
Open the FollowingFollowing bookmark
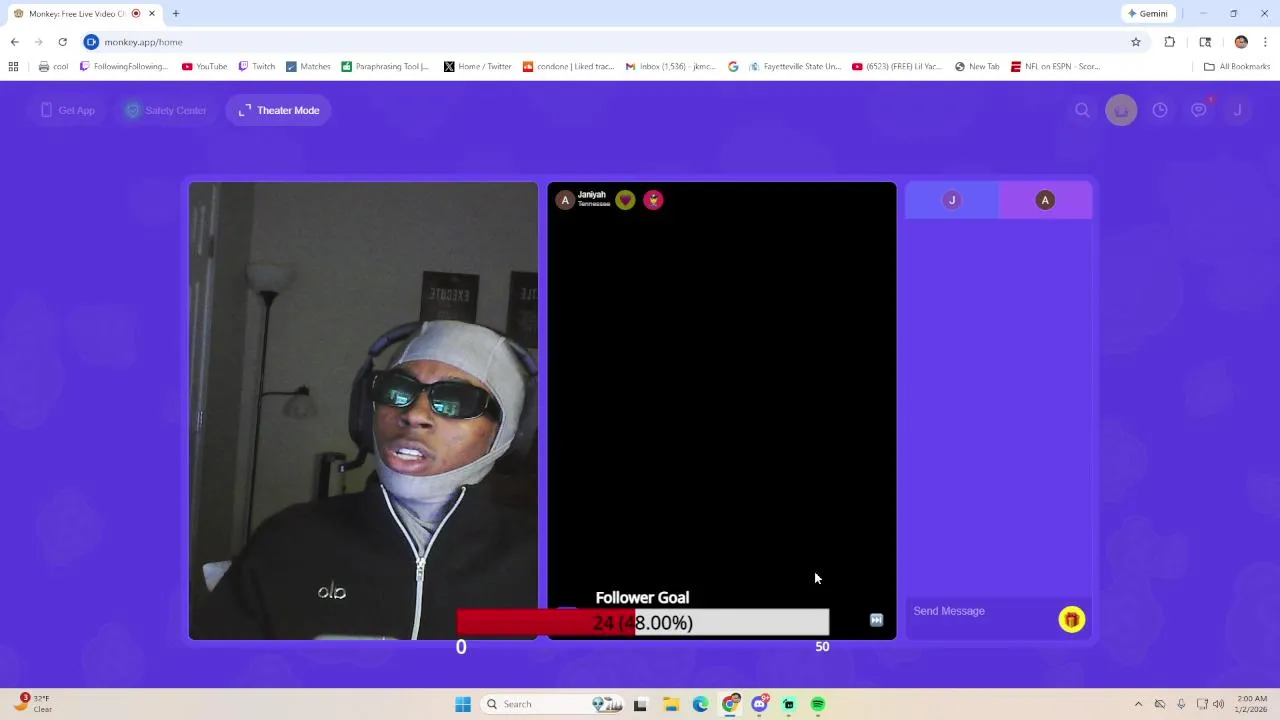[x=124, y=67]
